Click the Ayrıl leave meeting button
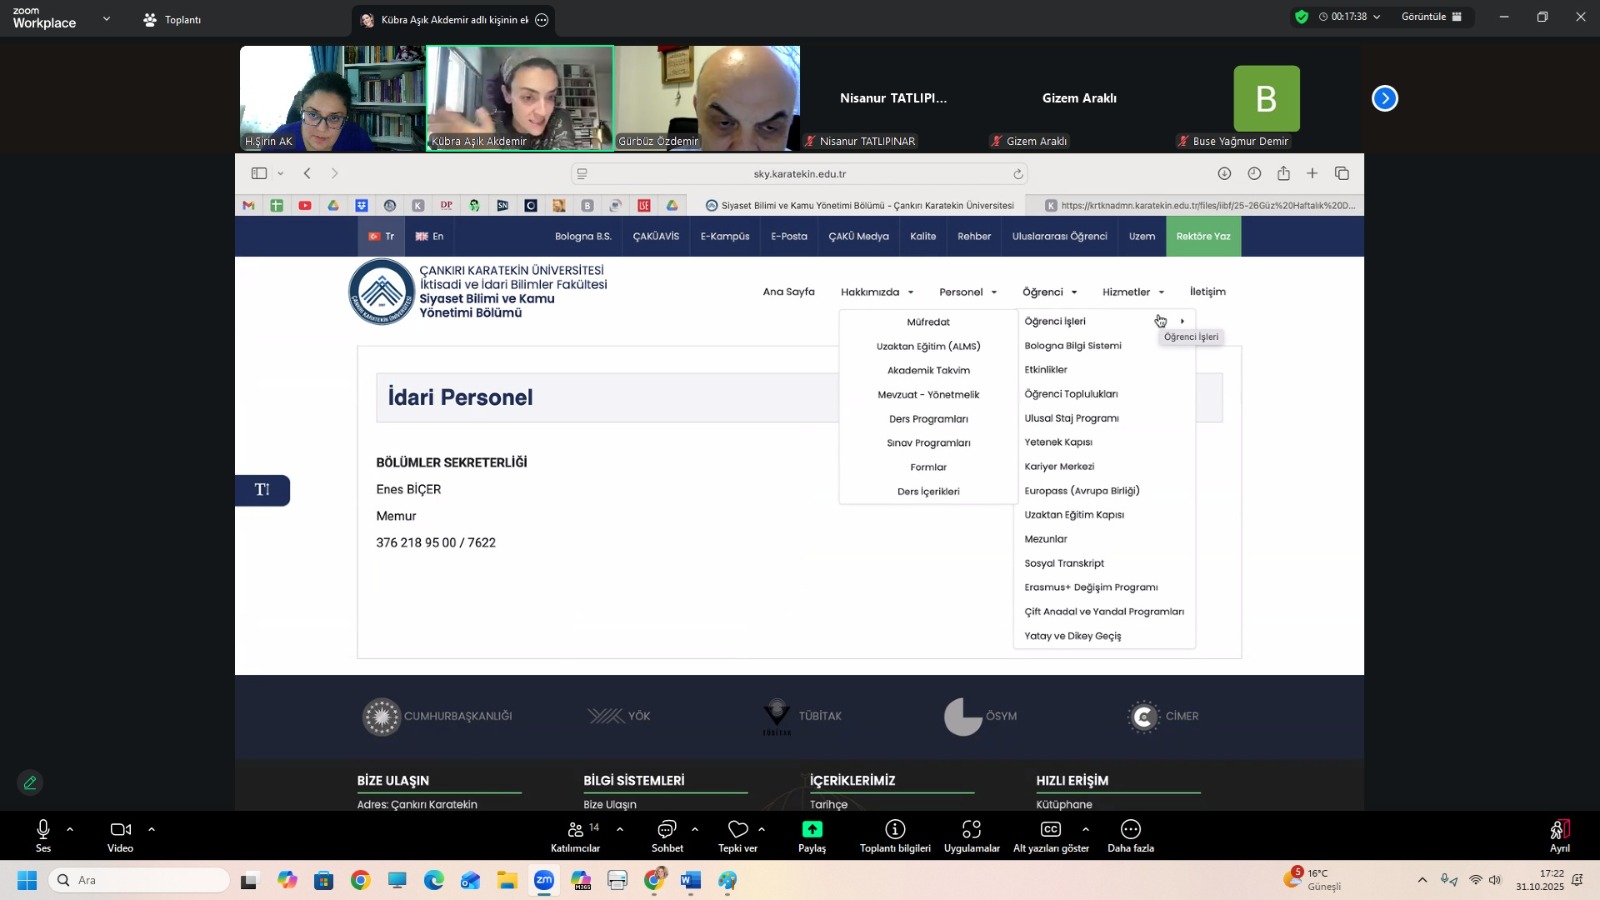 coord(1559,836)
